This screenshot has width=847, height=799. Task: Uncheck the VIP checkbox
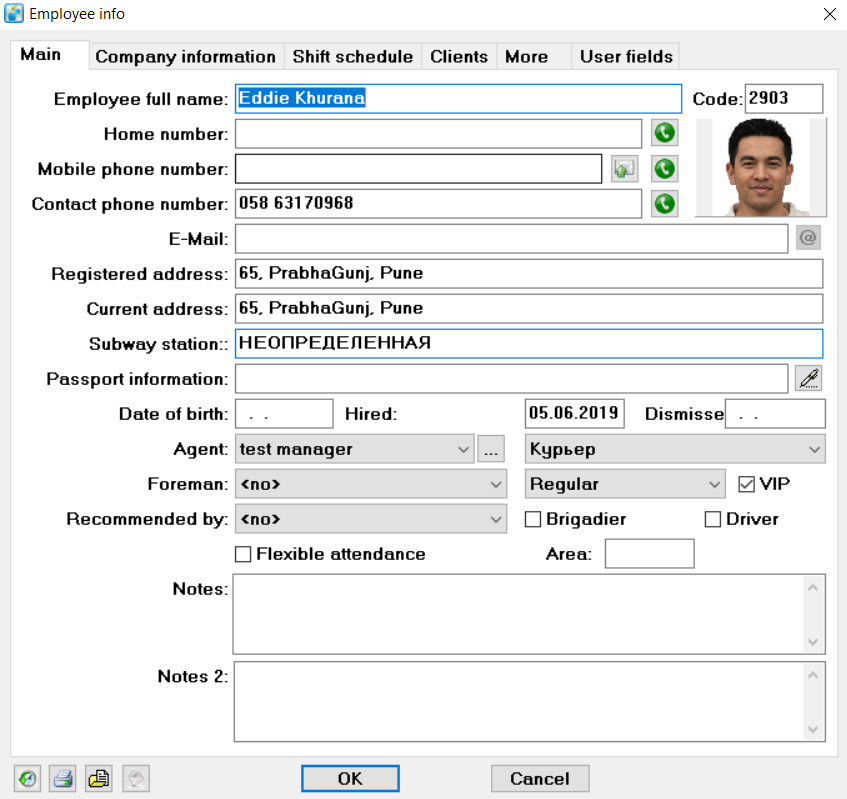[746, 484]
